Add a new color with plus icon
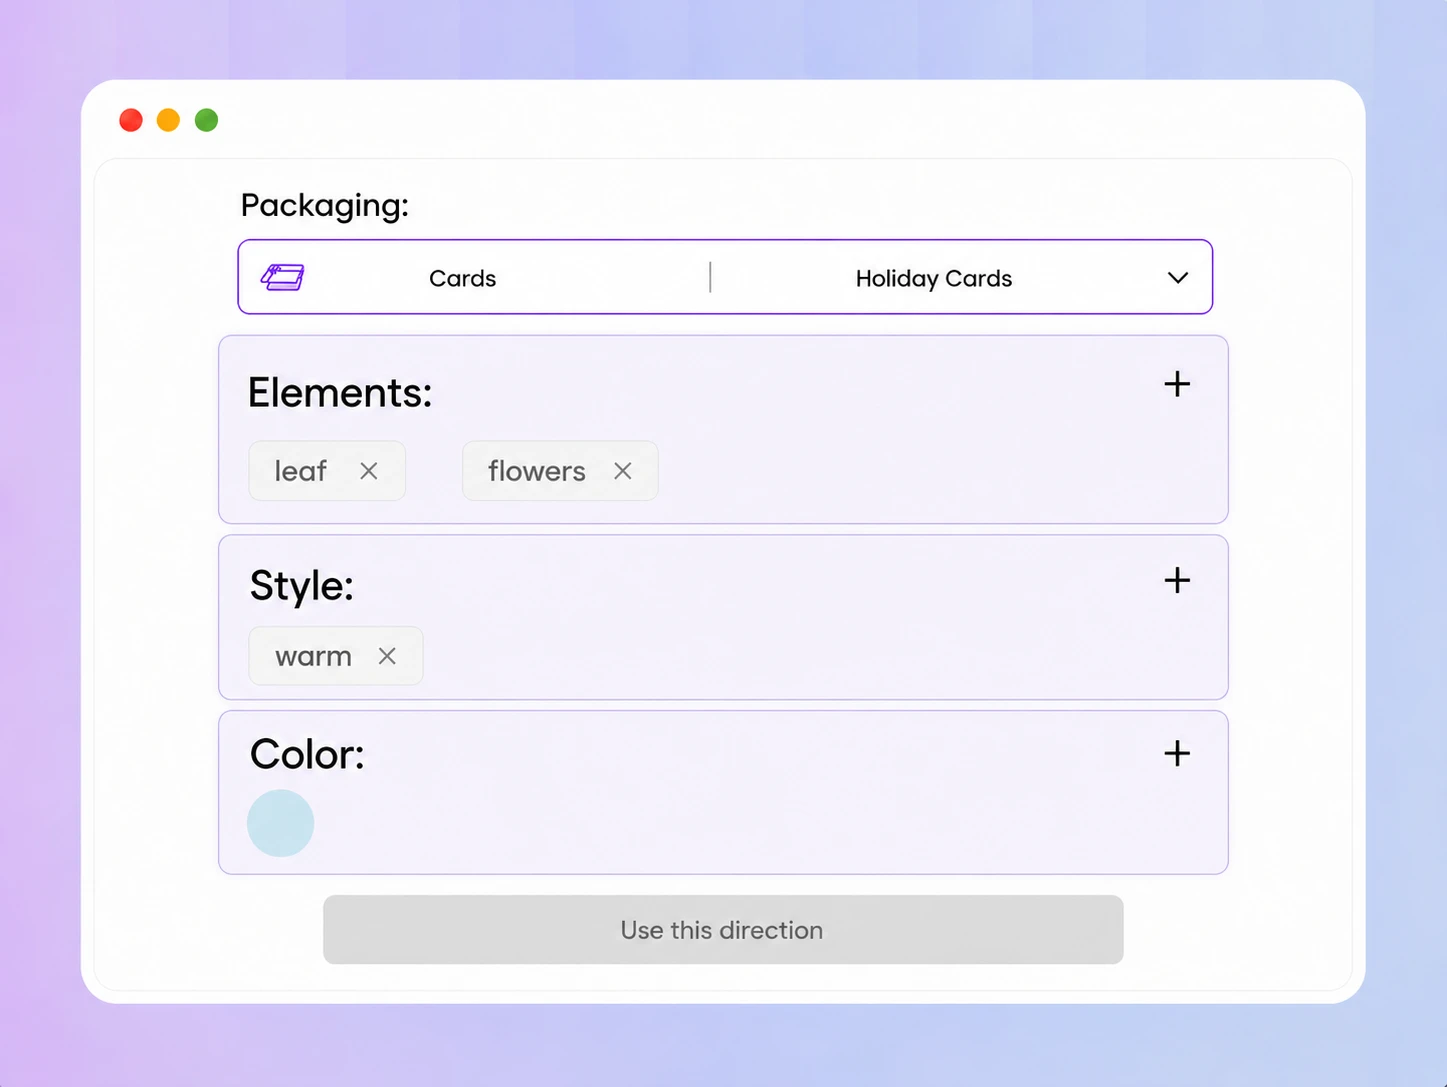The height and width of the screenshot is (1087, 1447). point(1177,753)
